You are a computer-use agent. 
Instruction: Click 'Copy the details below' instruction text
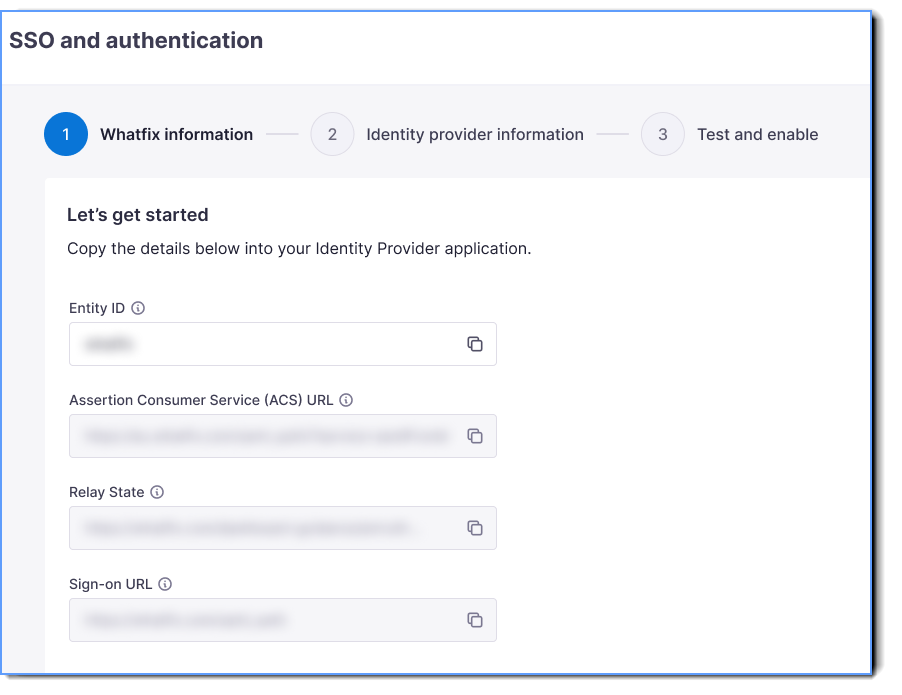coord(299,249)
